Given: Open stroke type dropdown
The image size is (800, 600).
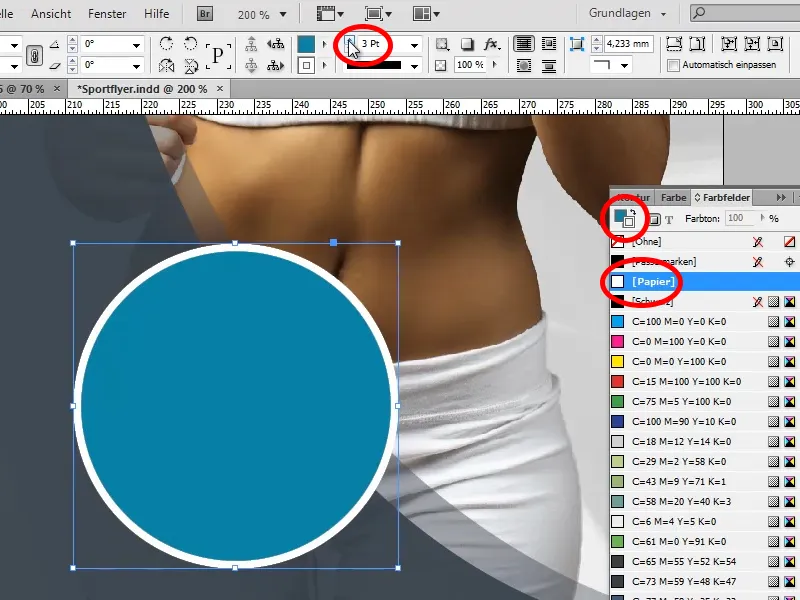Looking at the screenshot, I should pyautogui.click(x=414, y=66).
